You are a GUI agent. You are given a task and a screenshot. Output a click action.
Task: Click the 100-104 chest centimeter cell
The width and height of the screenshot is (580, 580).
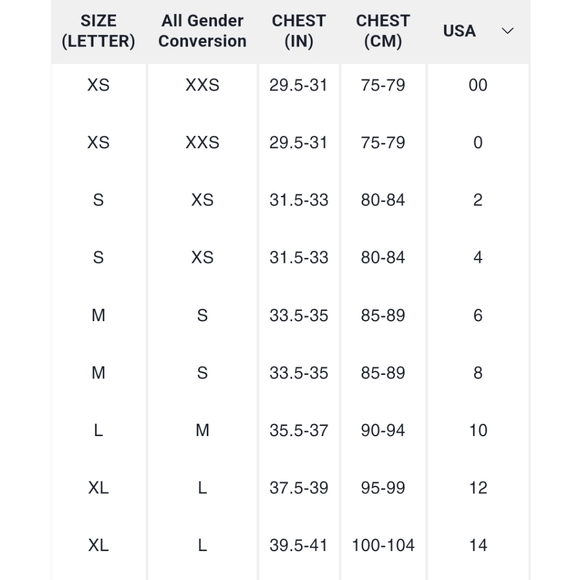(x=383, y=546)
